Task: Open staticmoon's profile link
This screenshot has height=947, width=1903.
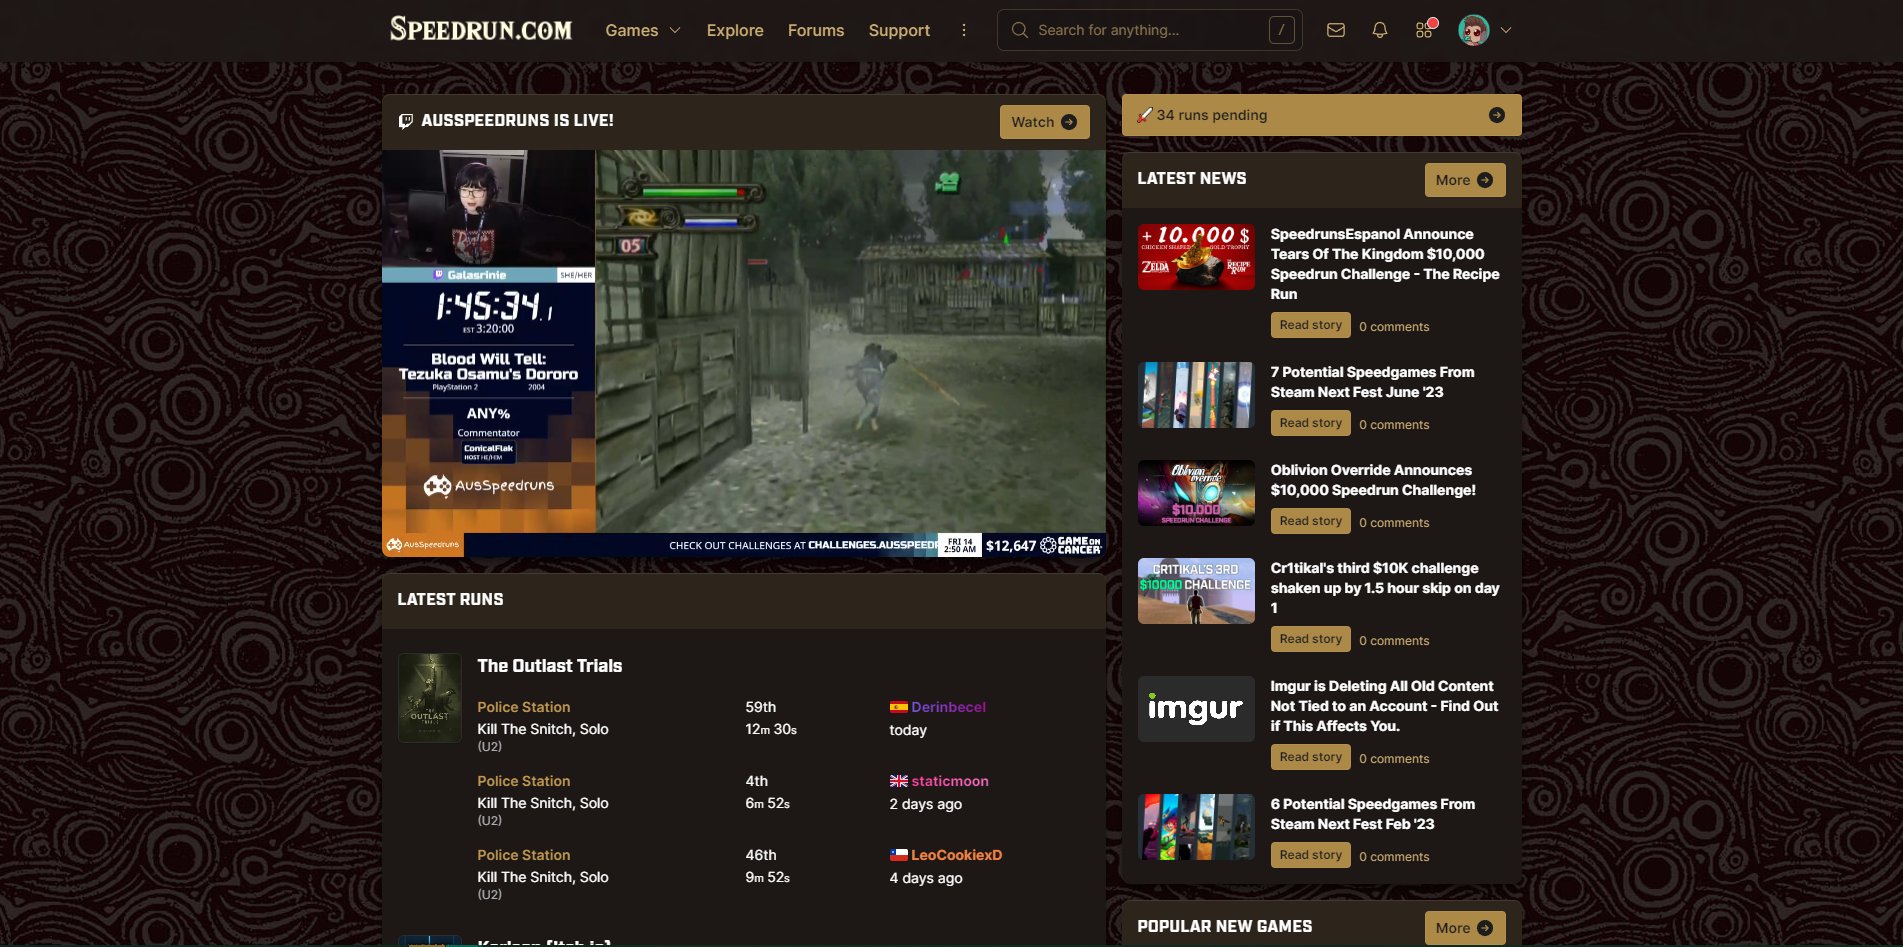Action: tap(950, 780)
